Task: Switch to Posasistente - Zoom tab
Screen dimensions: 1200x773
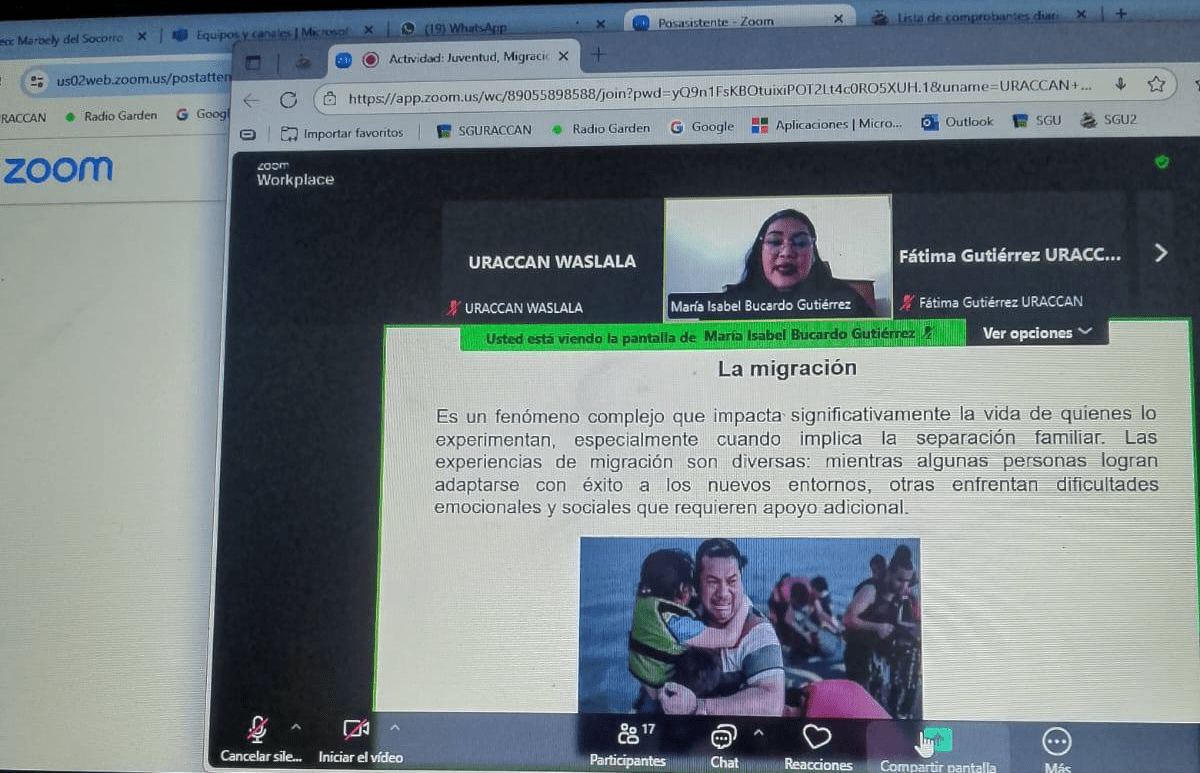Action: tap(715, 21)
